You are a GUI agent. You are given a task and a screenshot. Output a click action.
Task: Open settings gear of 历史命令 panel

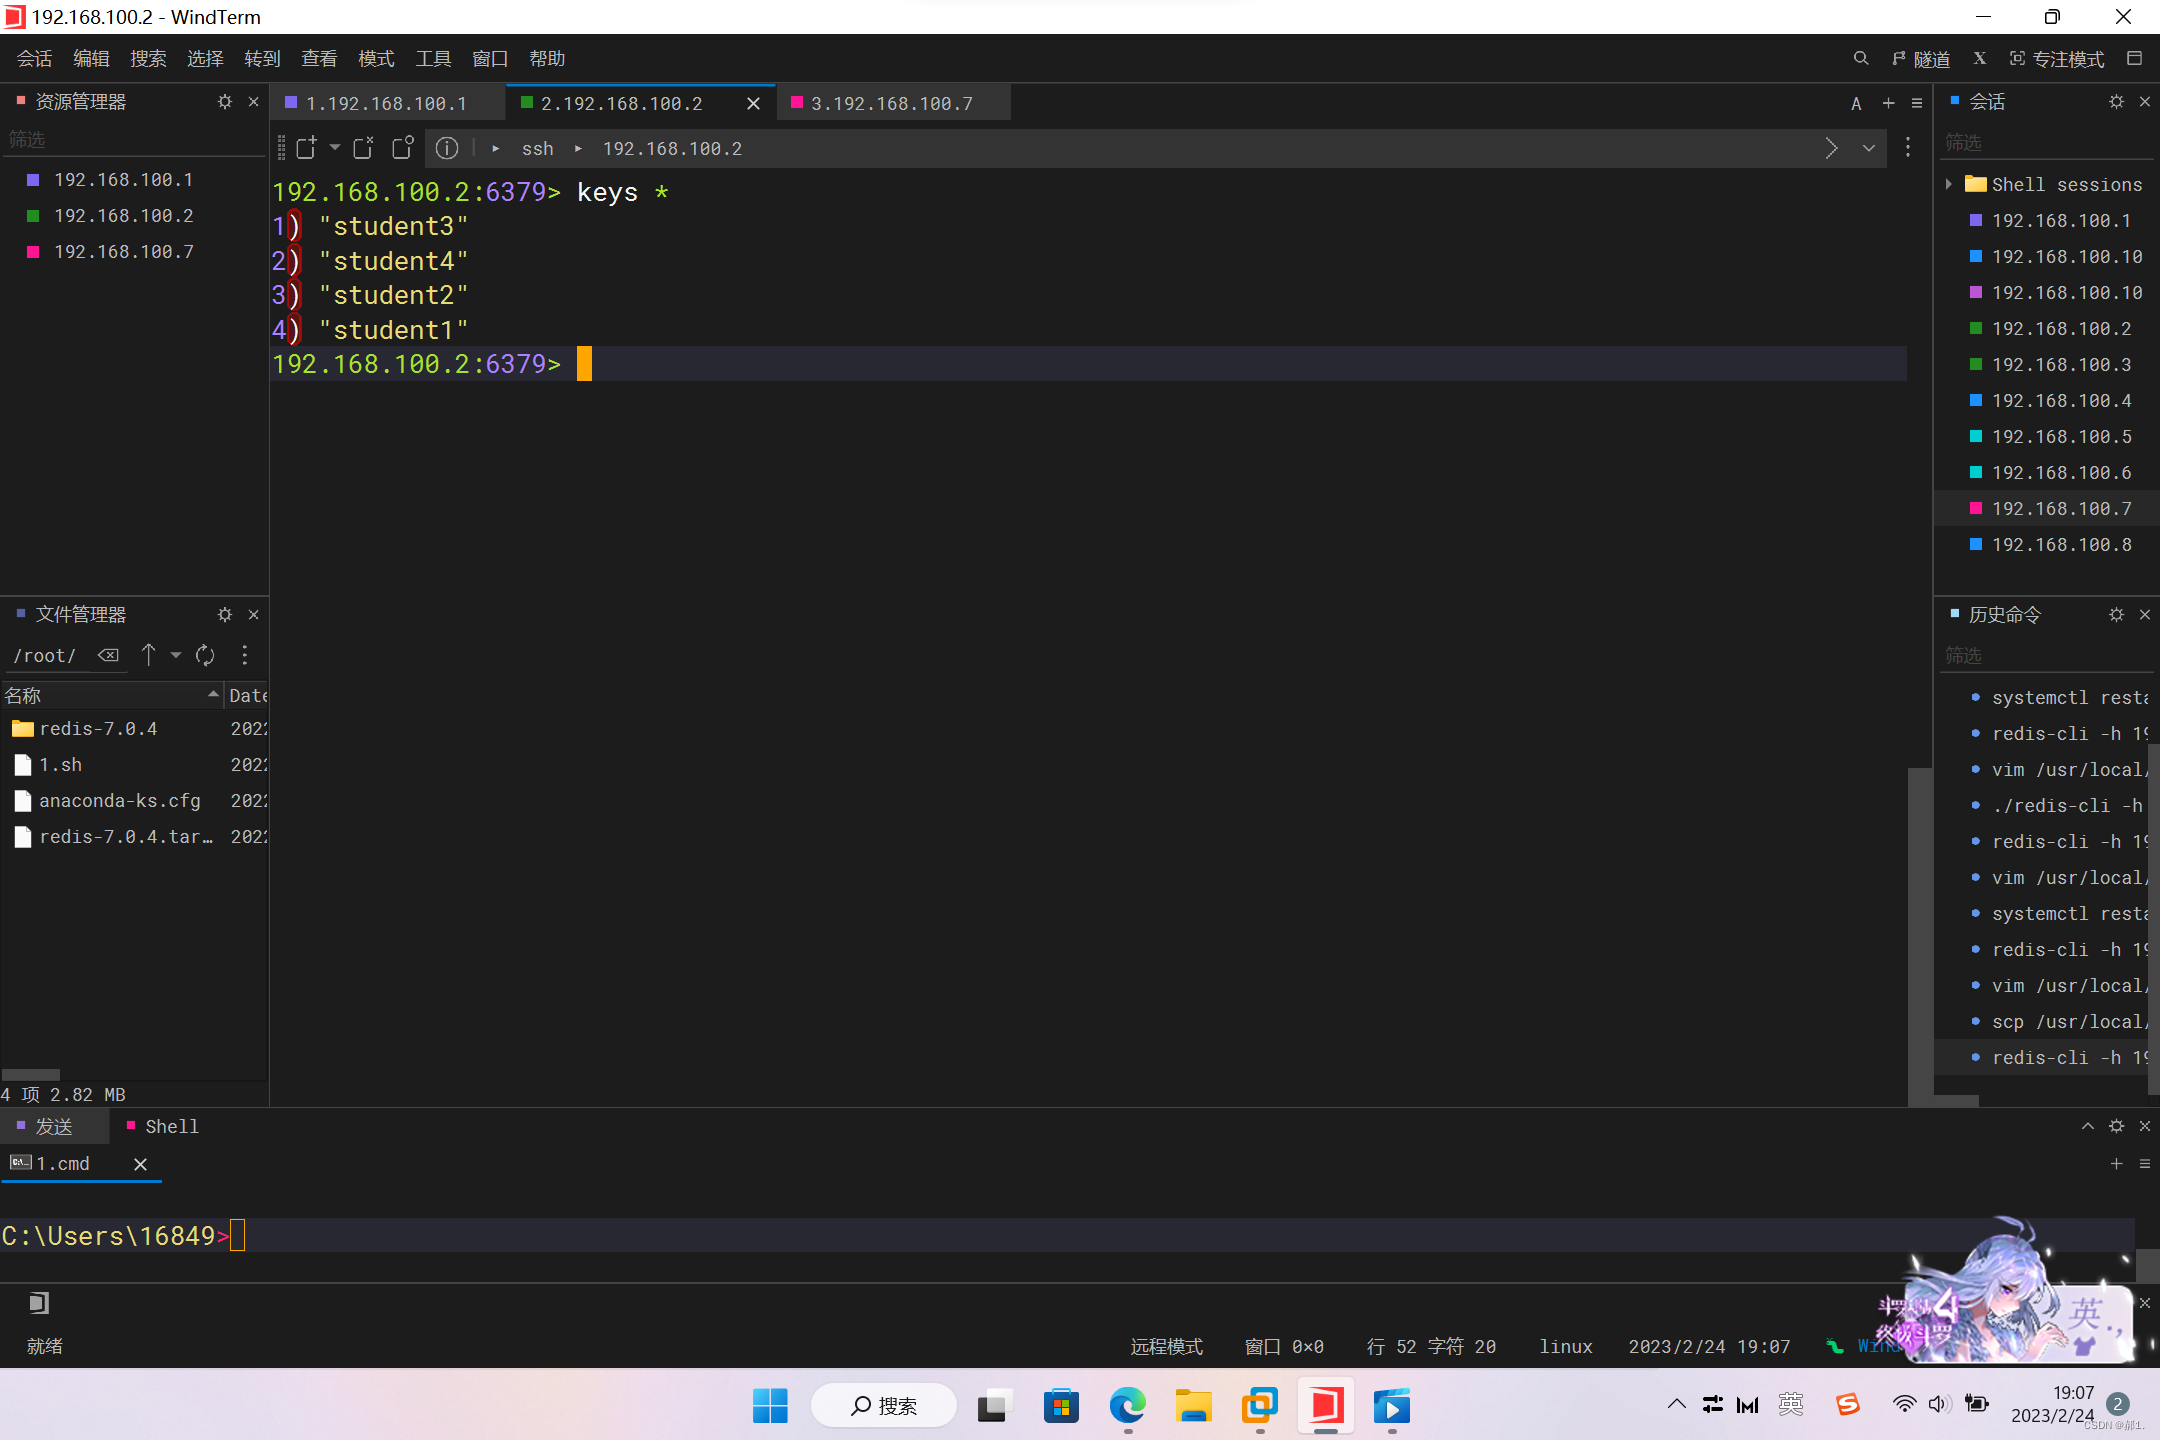point(2116,614)
